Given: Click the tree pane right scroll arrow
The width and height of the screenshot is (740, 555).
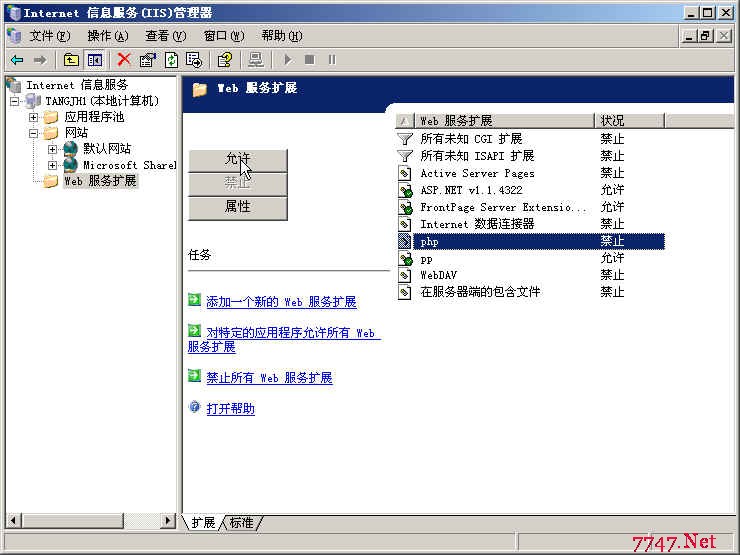Looking at the screenshot, I should point(168,521).
